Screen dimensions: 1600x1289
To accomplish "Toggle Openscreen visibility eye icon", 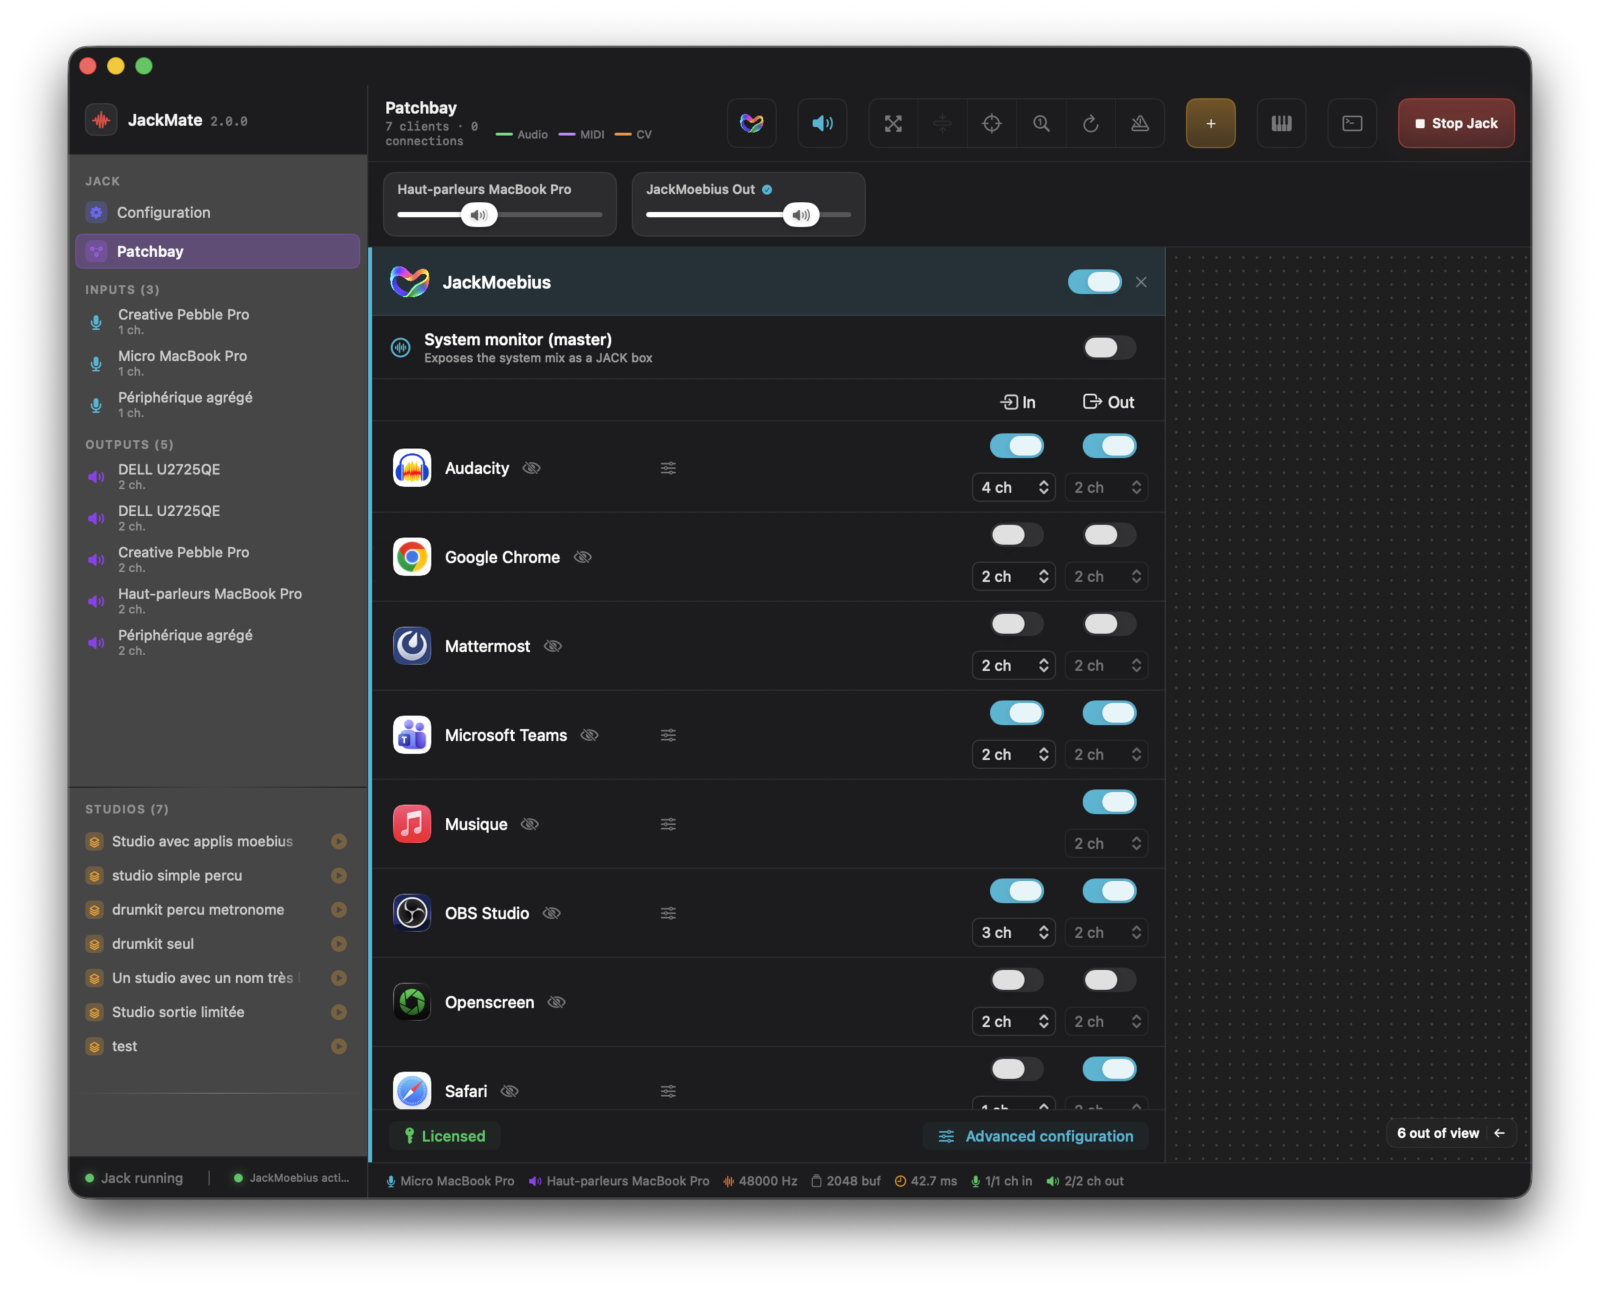I will (557, 1002).
